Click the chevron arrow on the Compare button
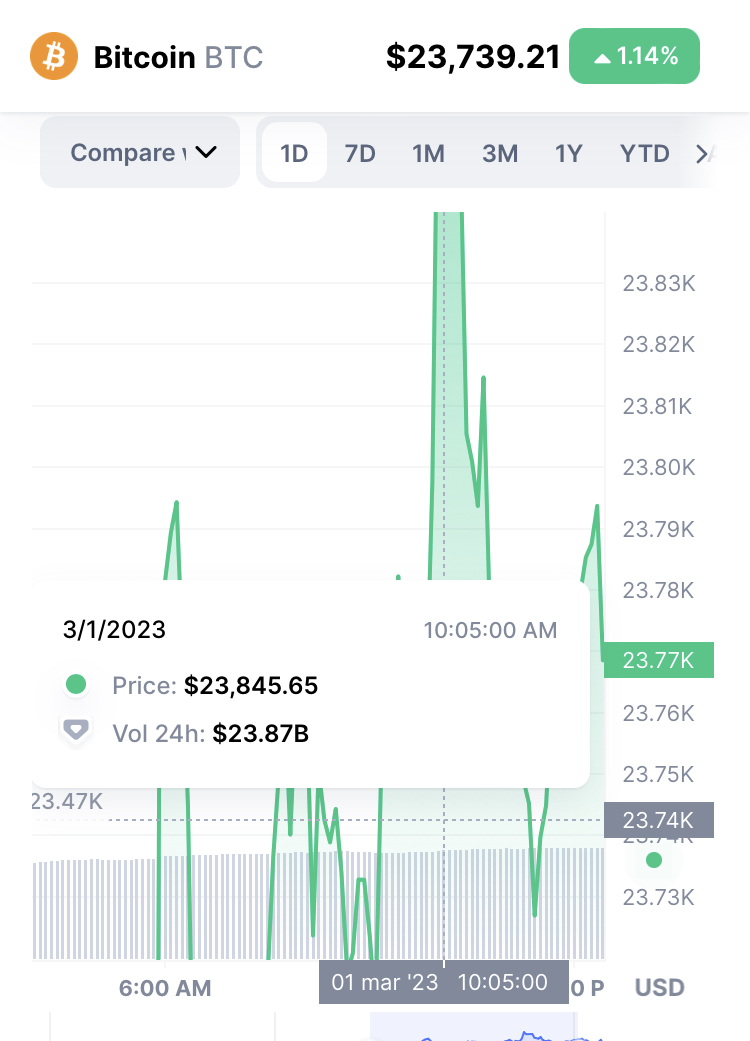 (x=206, y=153)
